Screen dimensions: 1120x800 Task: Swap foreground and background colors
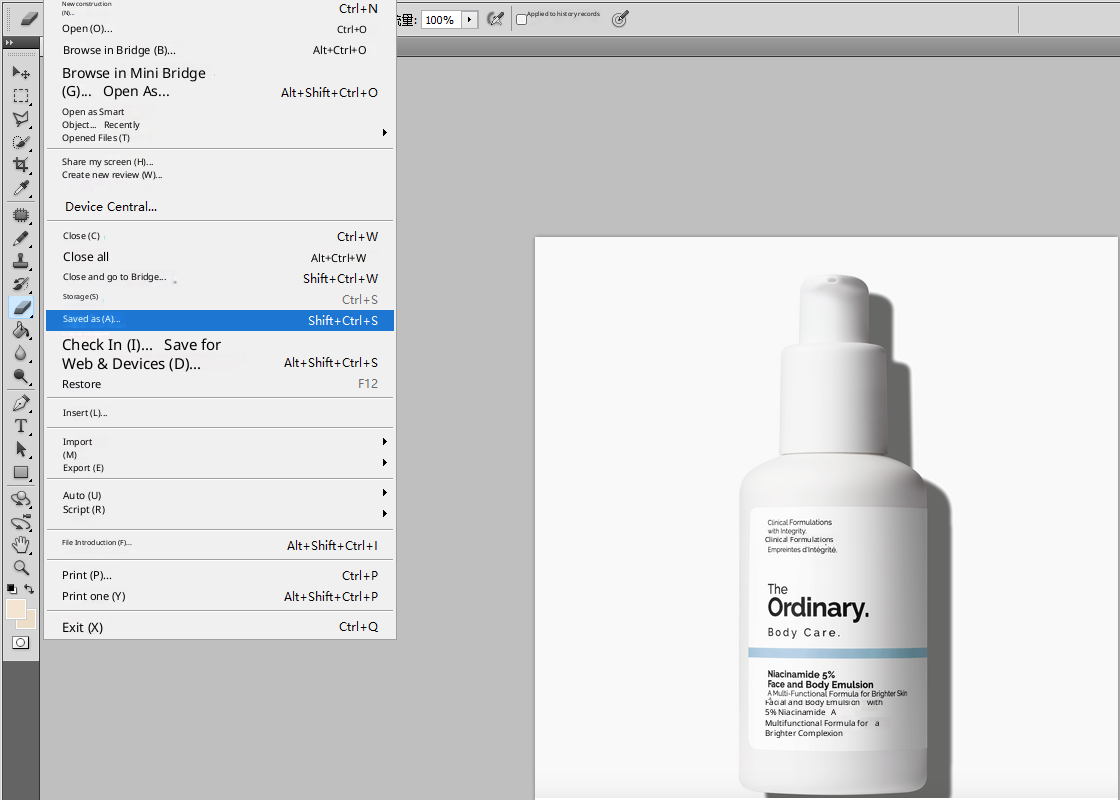[30, 589]
